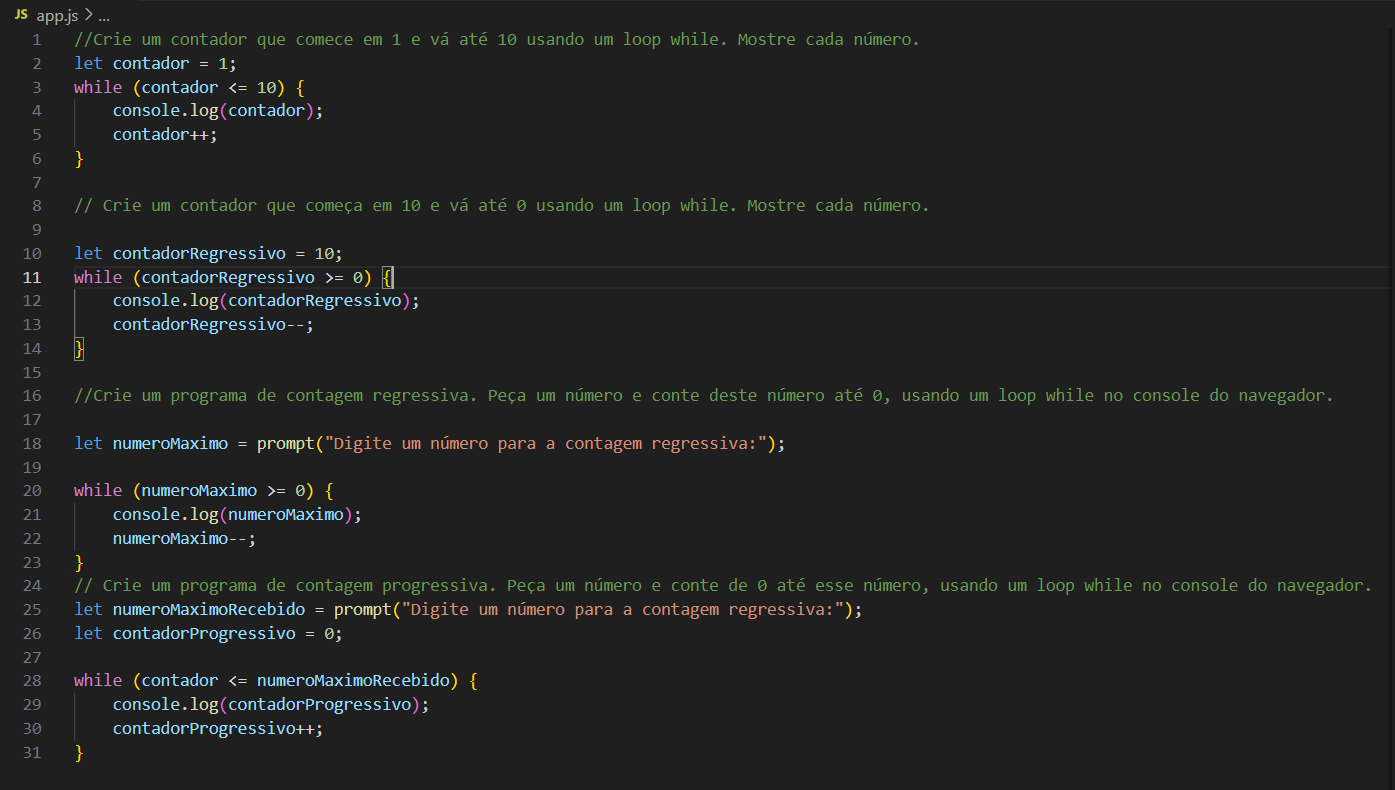Click the closing brace on line 6

79,158
